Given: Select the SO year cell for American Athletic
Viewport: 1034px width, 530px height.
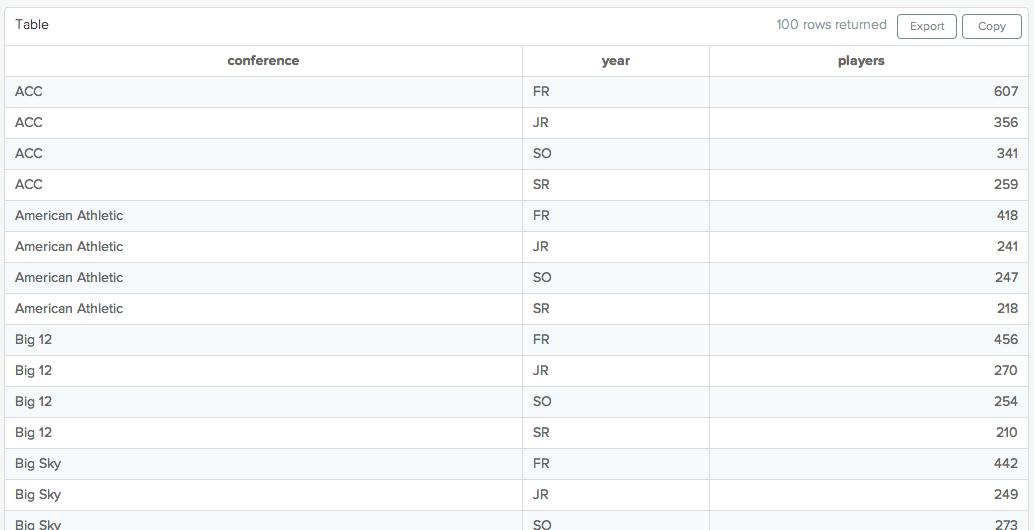Looking at the screenshot, I should pos(542,278).
